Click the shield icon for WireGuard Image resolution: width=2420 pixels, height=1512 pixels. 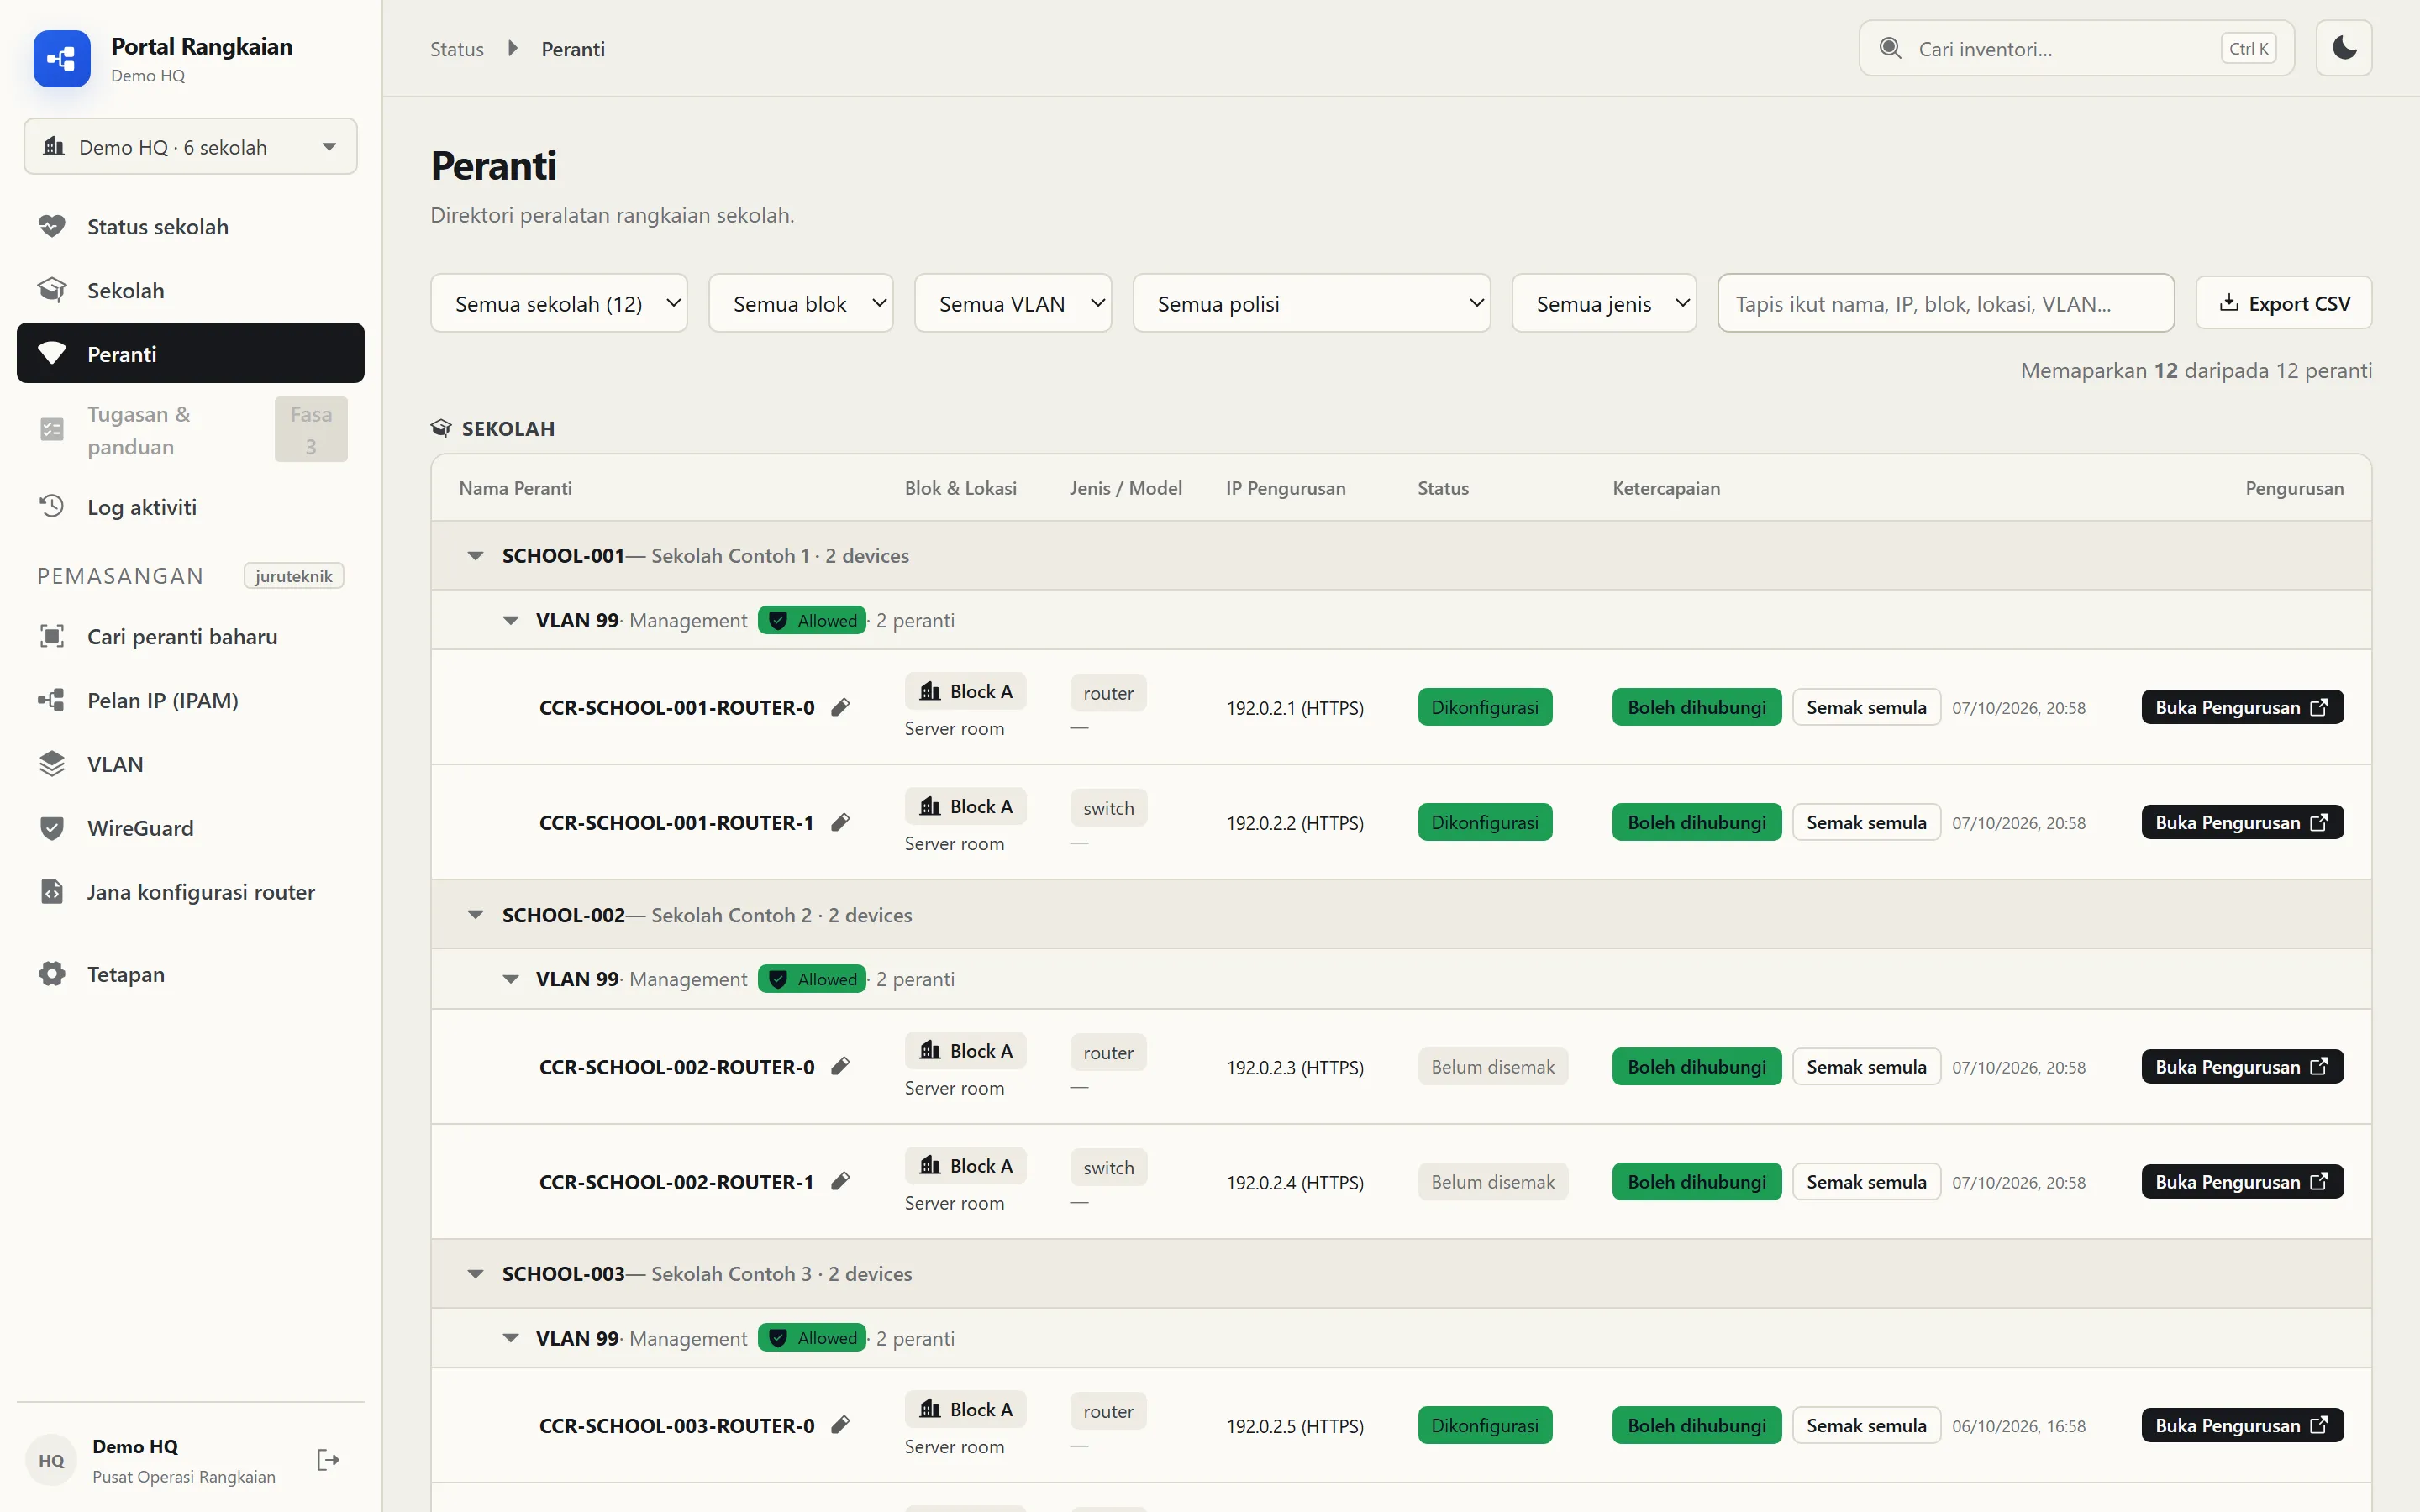tap(52, 828)
